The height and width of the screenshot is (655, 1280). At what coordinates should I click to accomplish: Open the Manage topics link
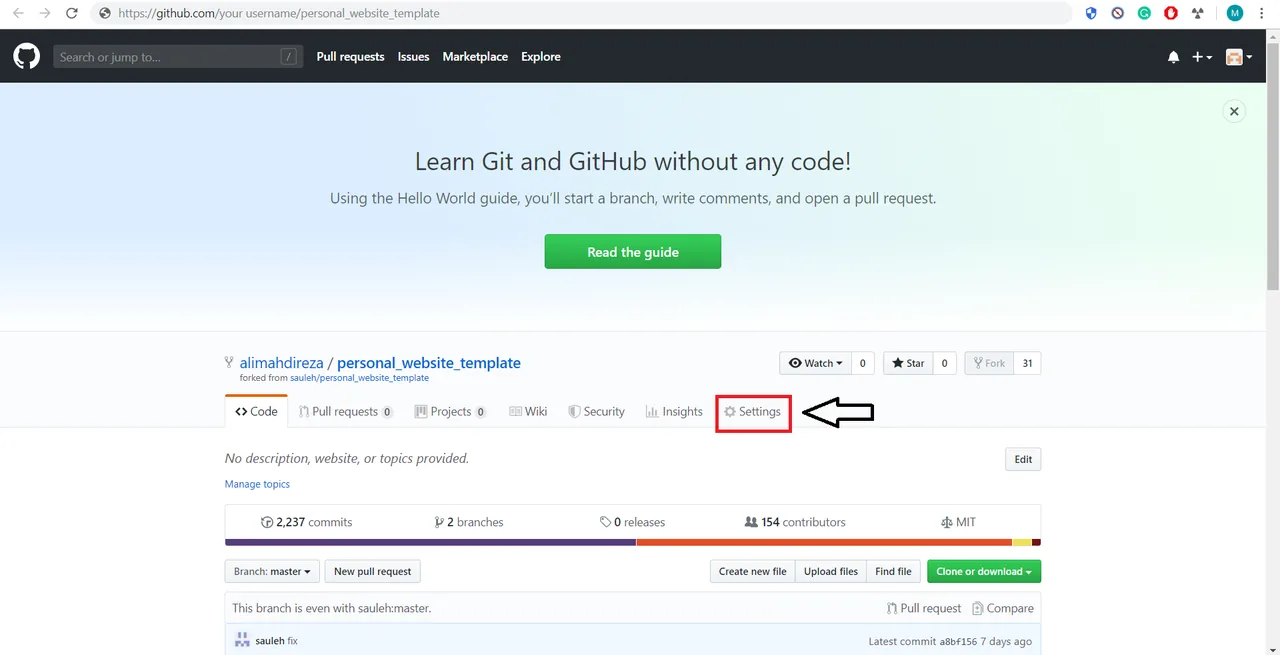(257, 484)
